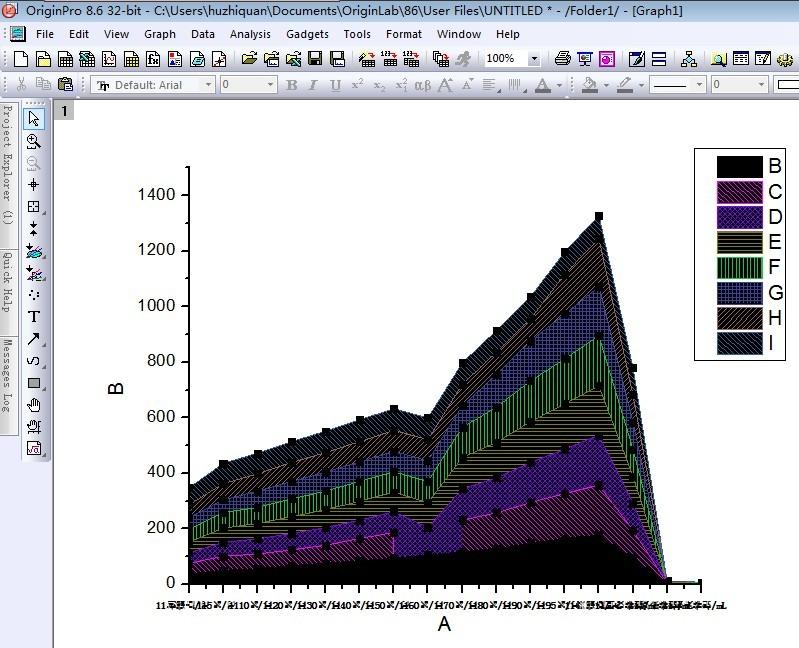
Task: Open the Format menu
Action: pyautogui.click(x=404, y=34)
